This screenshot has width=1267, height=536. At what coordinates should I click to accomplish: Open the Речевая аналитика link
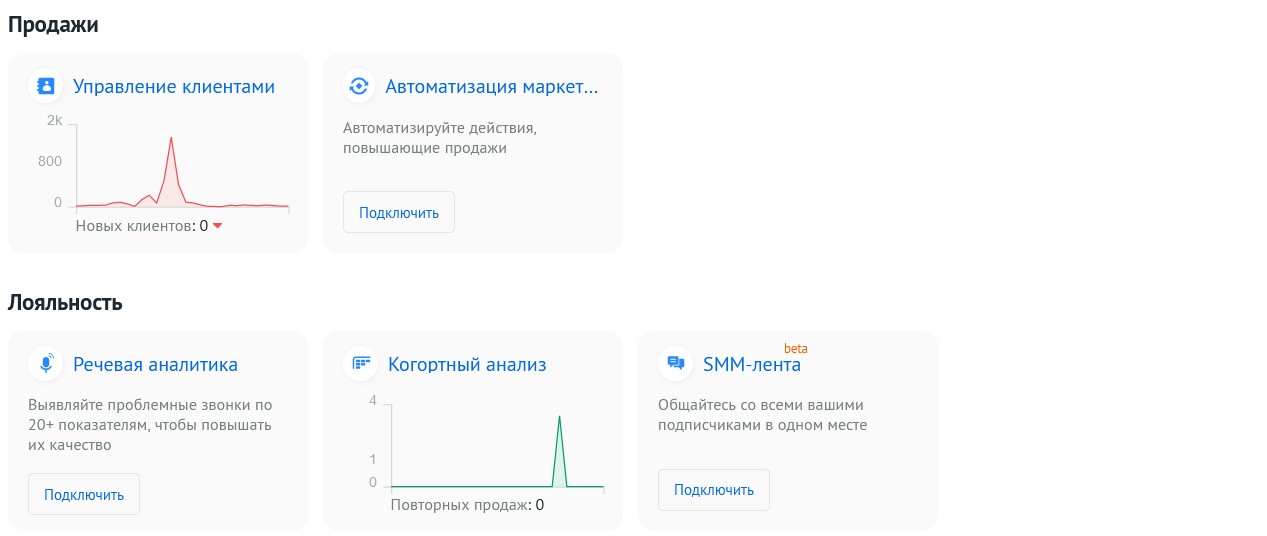pos(156,365)
